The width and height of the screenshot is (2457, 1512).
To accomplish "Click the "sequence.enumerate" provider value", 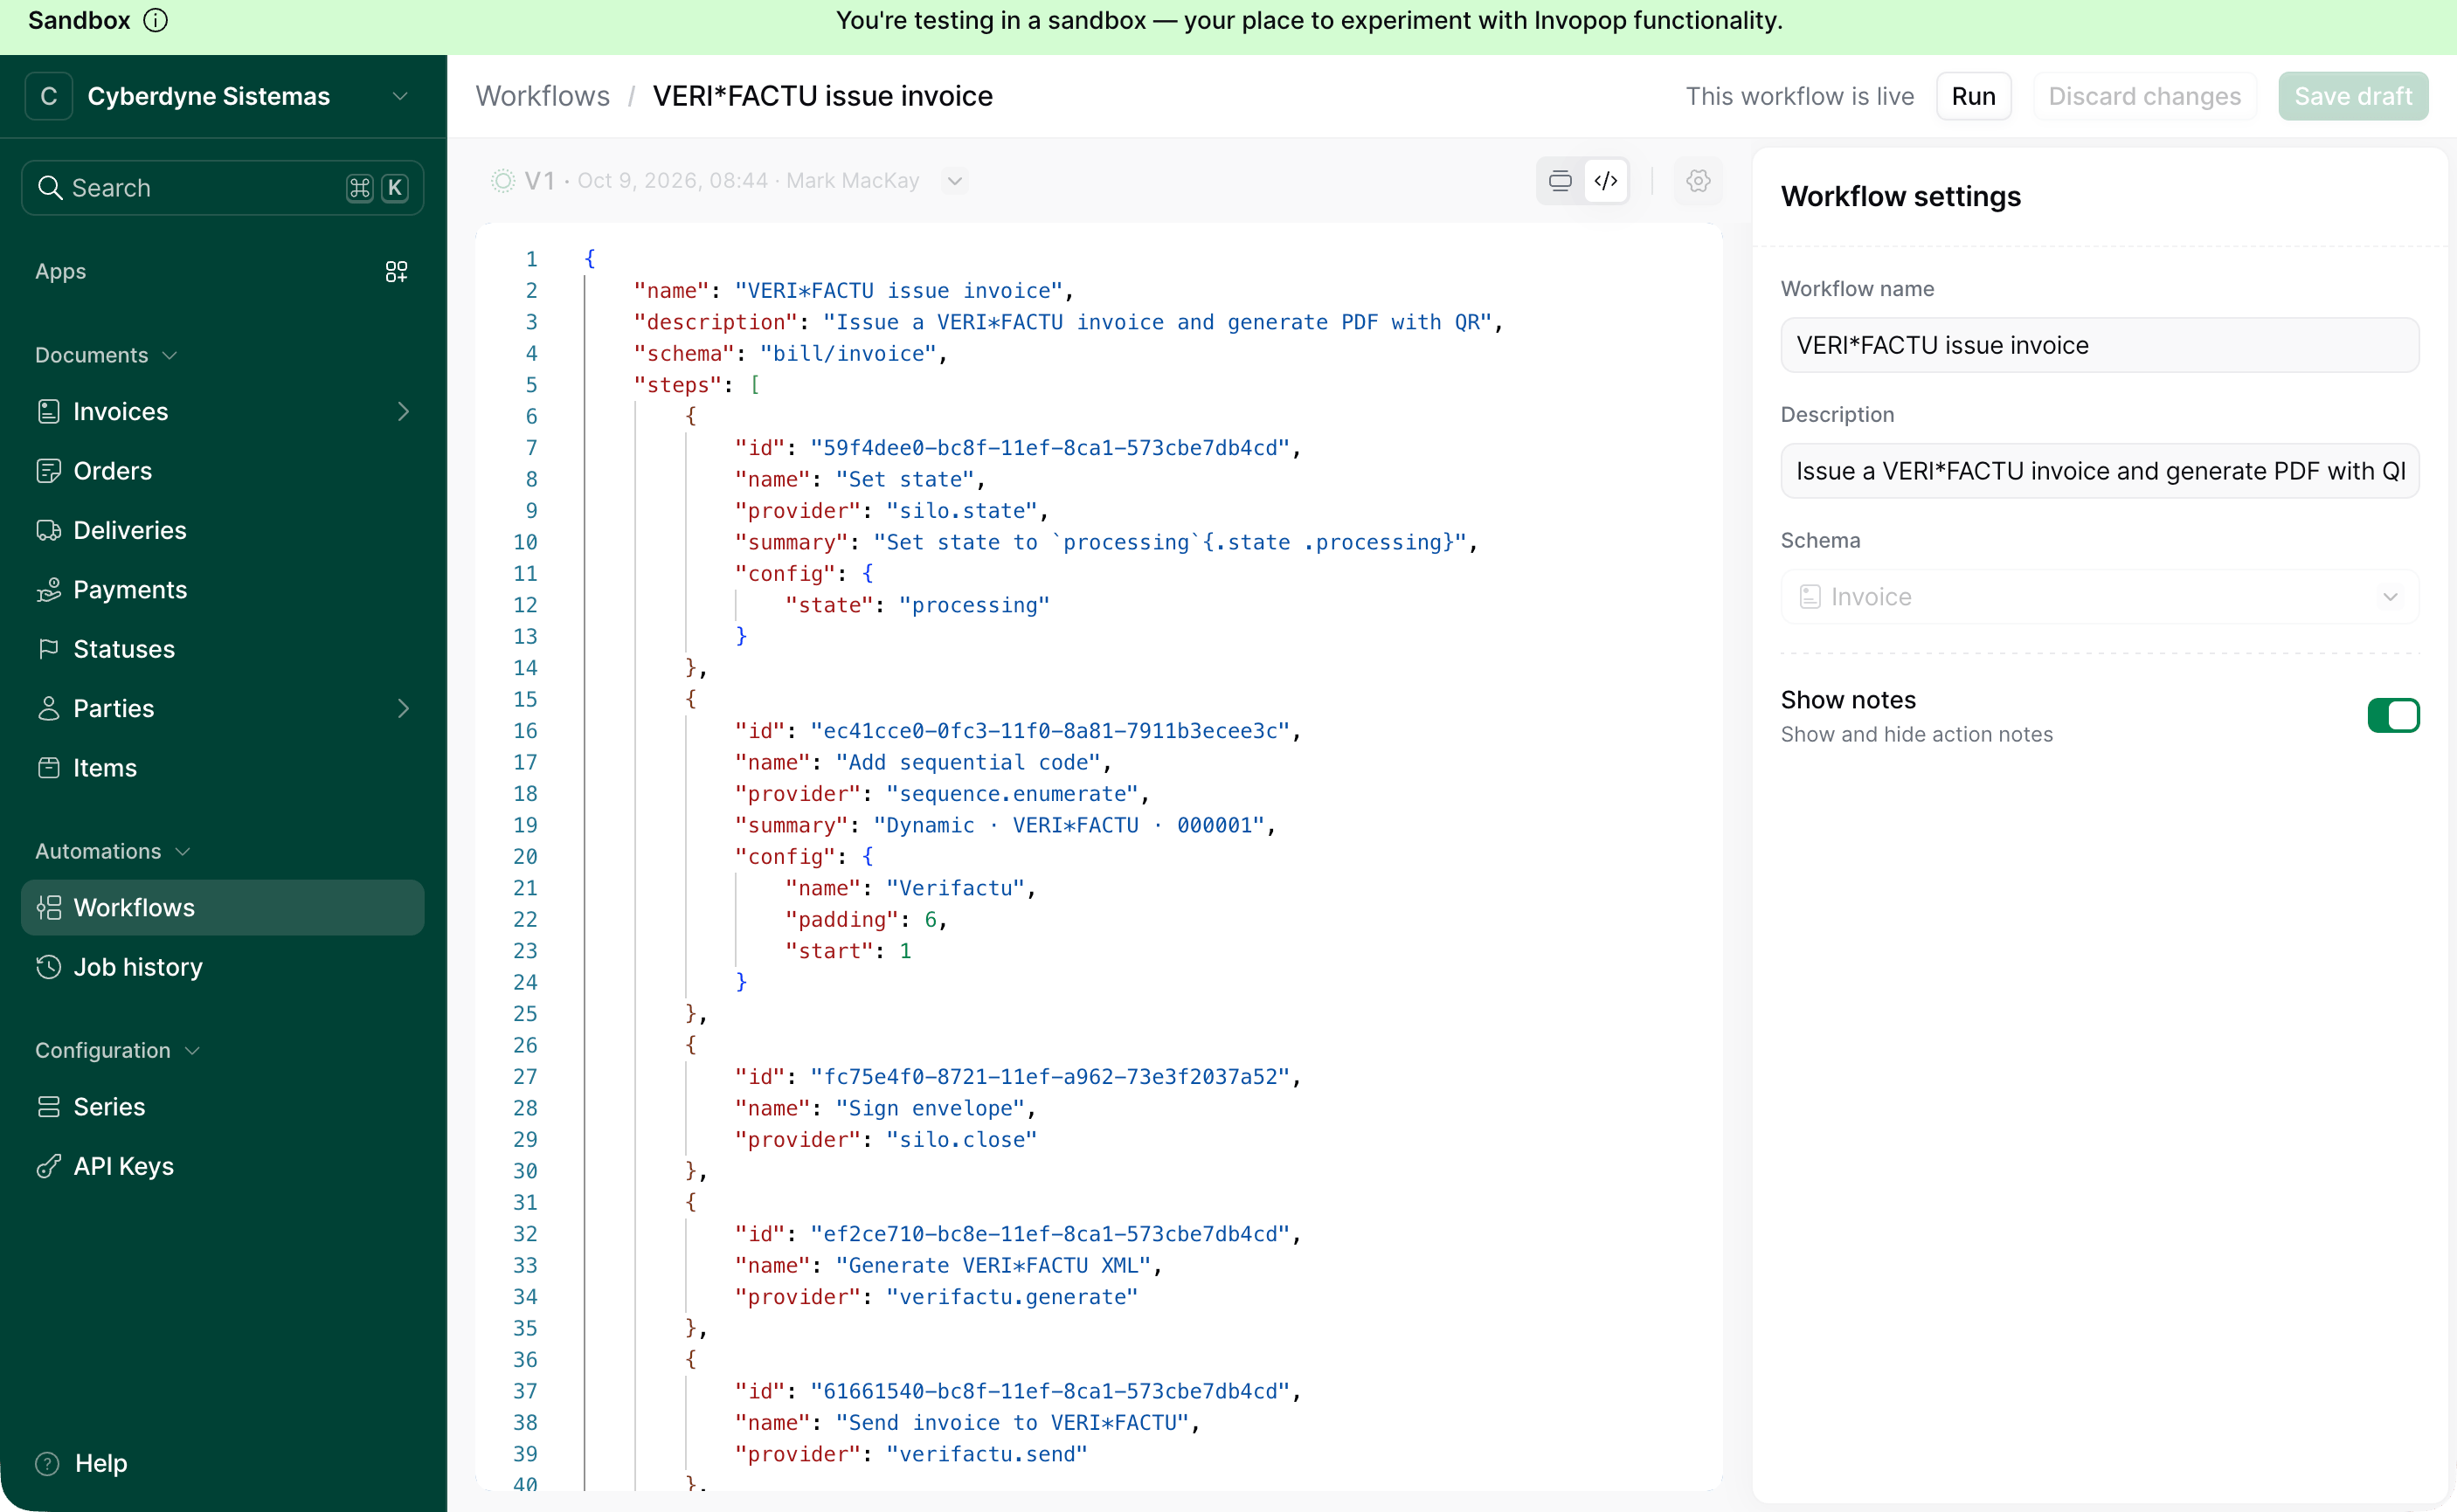I will click(1012, 794).
